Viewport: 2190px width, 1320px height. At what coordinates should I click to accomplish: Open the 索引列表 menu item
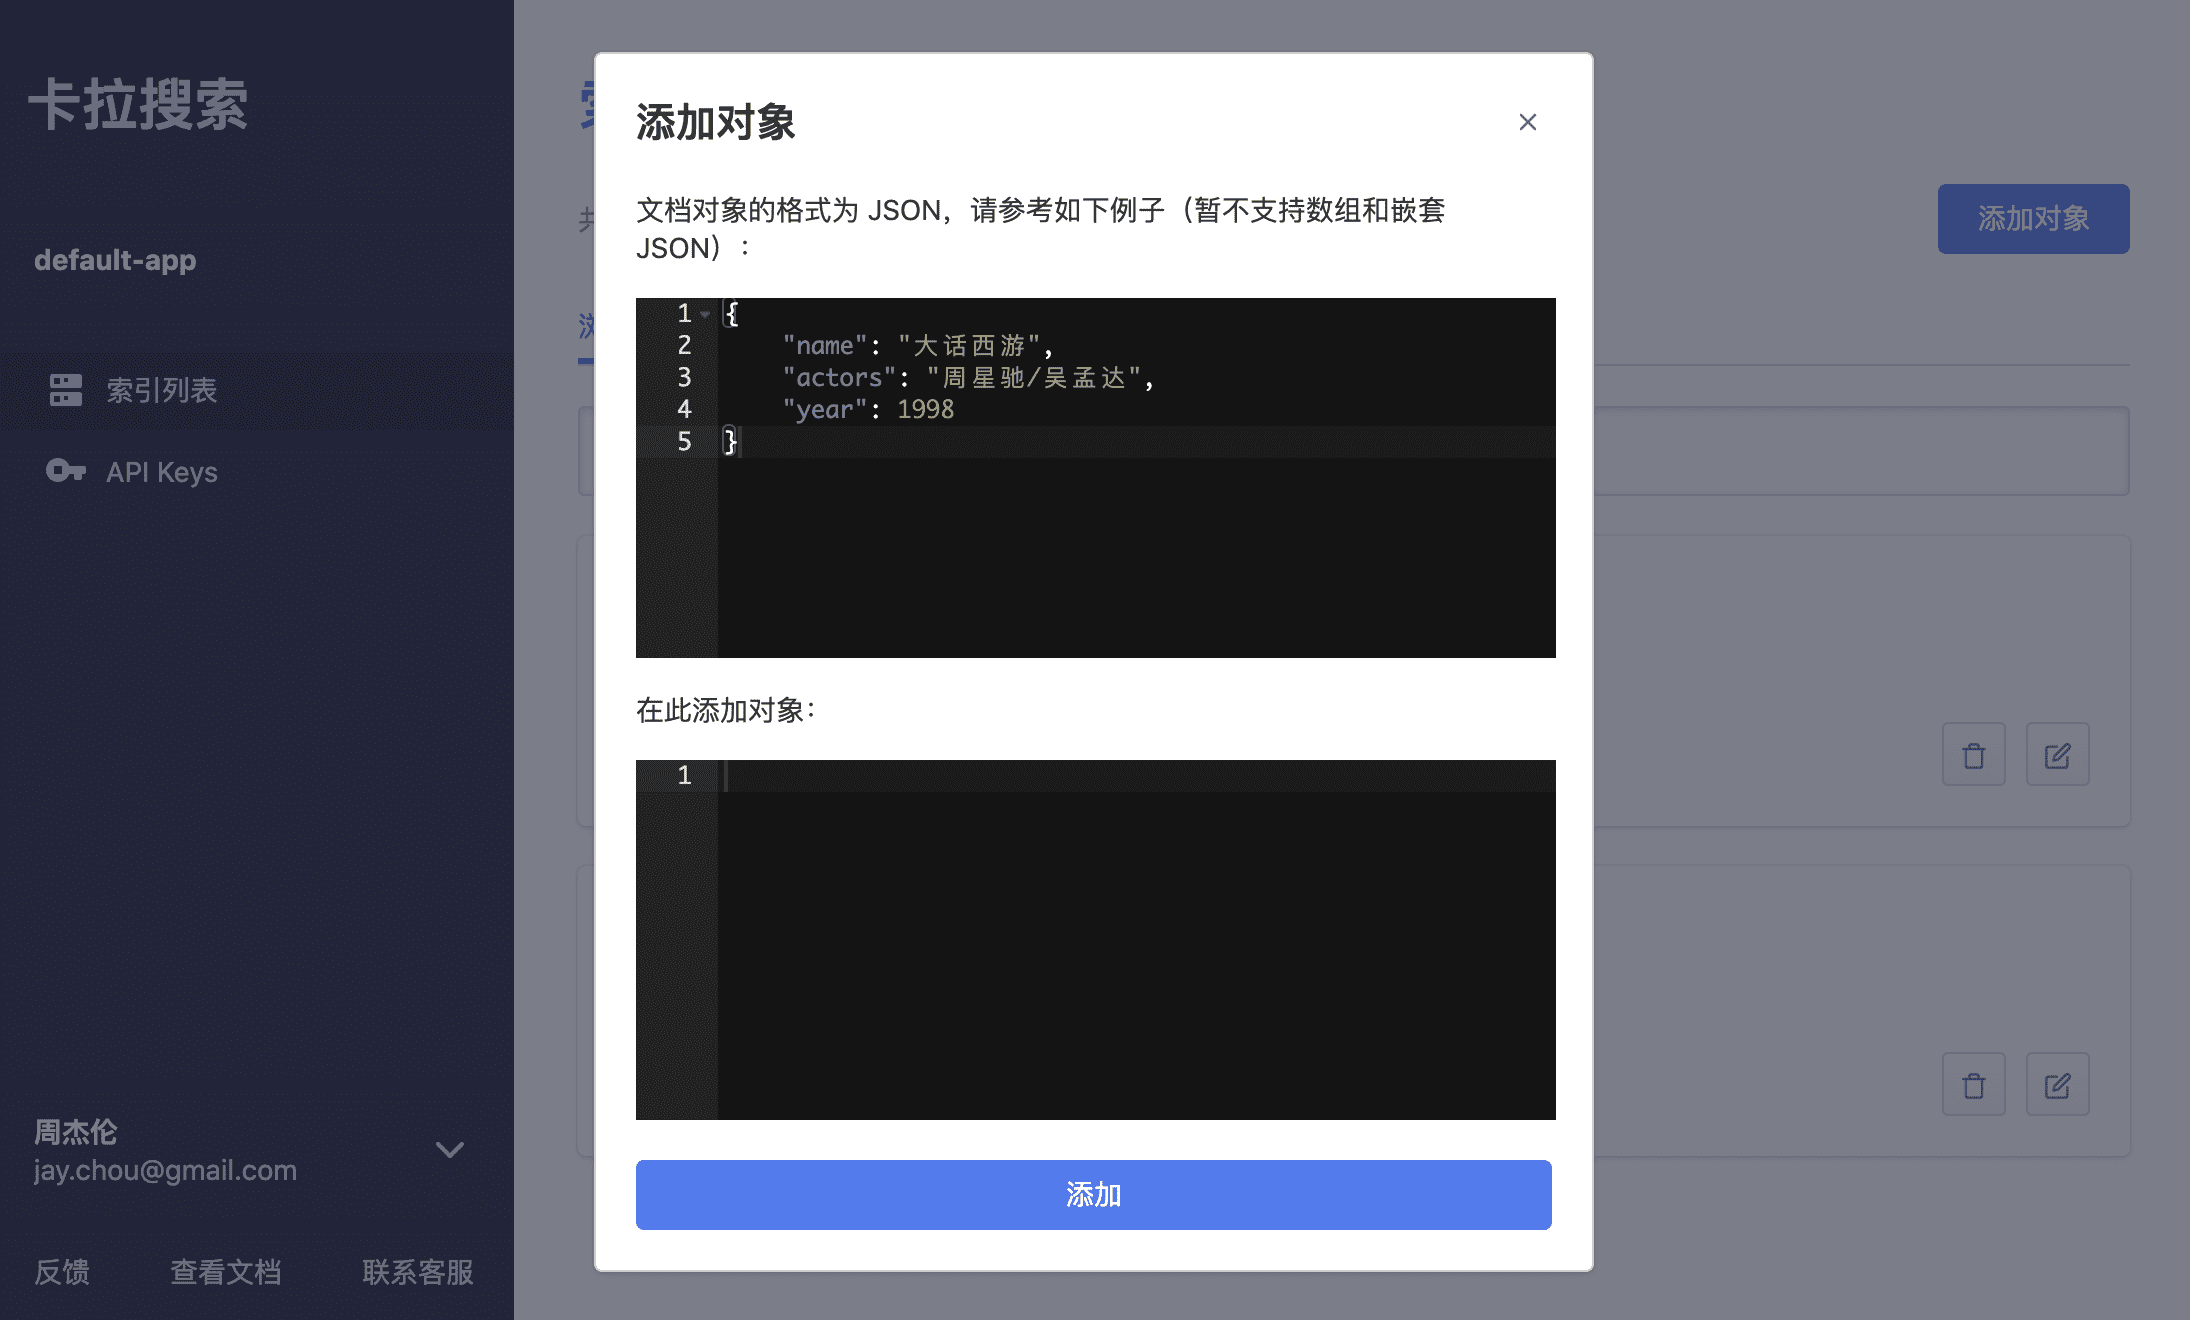tap(162, 390)
